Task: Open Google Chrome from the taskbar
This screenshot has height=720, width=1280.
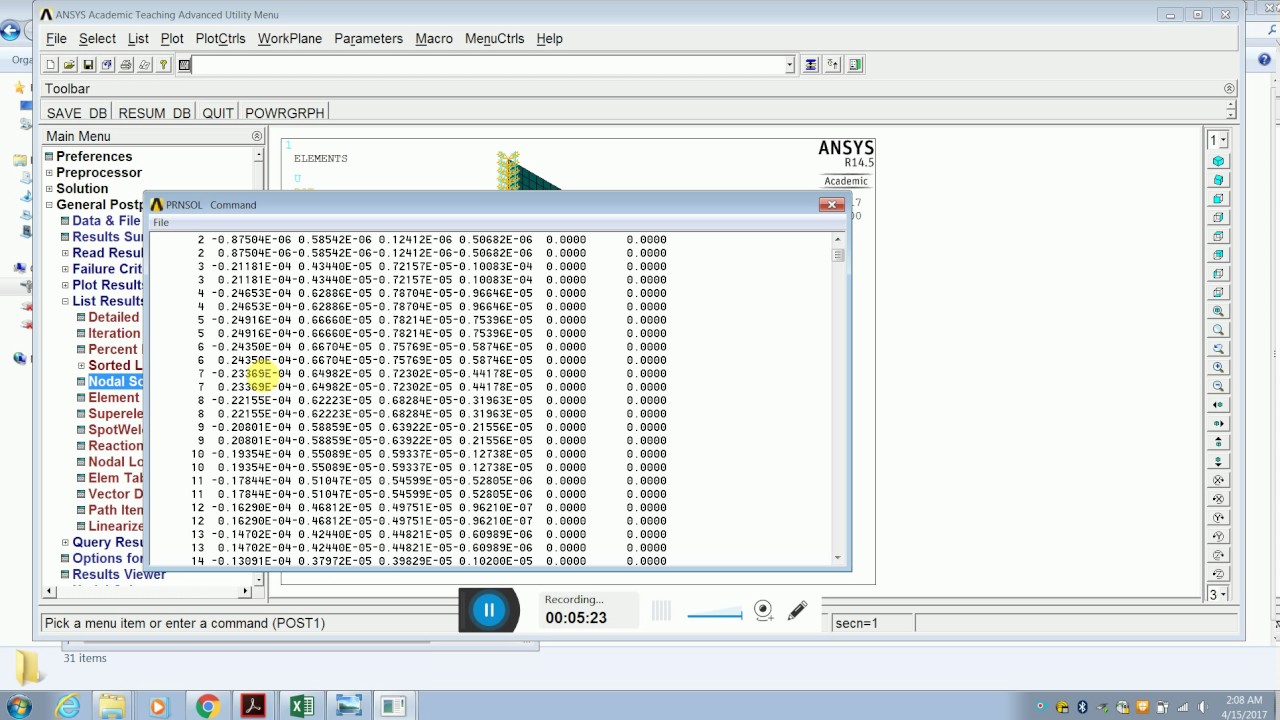Action: coord(207,706)
